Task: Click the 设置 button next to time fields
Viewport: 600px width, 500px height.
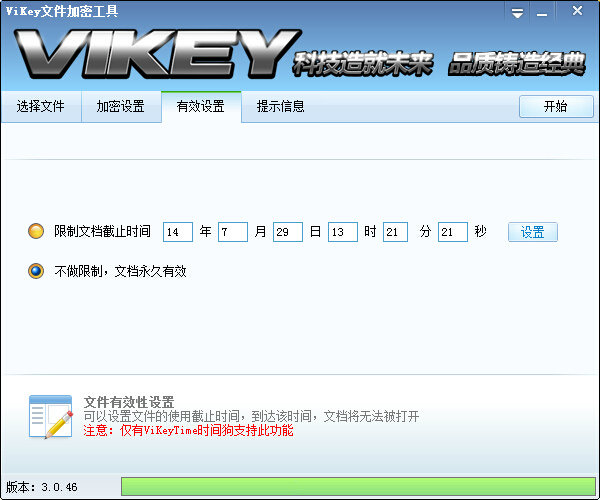Action: [x=533, y=232]
